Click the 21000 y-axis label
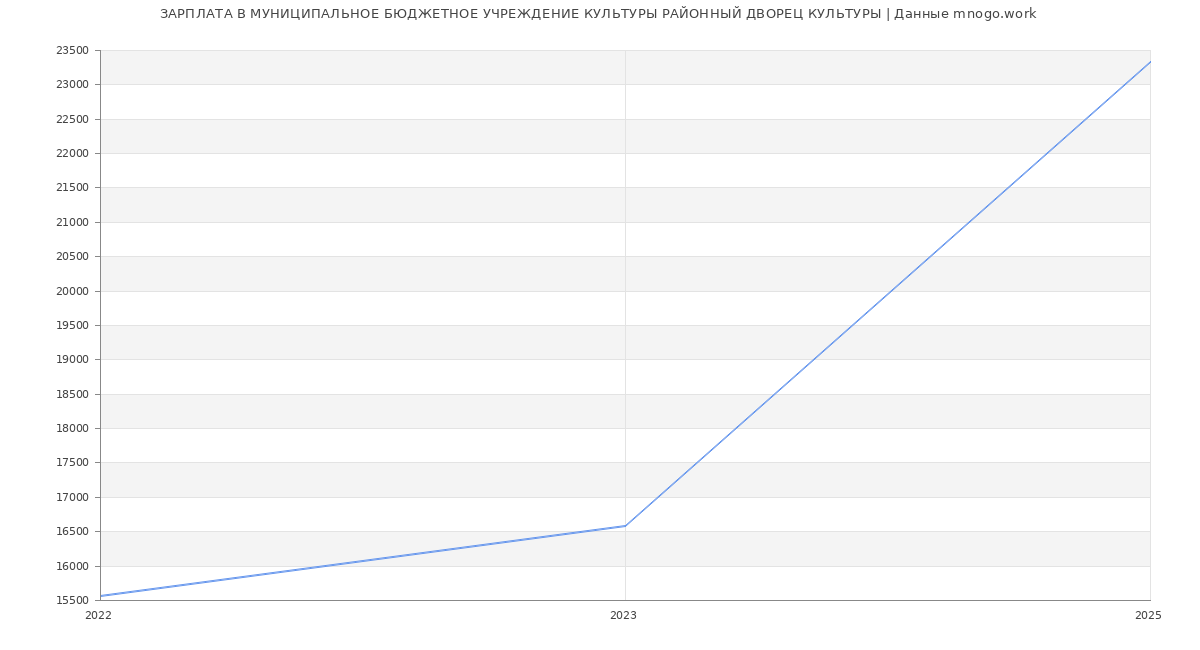1200x650 pixels. coord(73,222)
